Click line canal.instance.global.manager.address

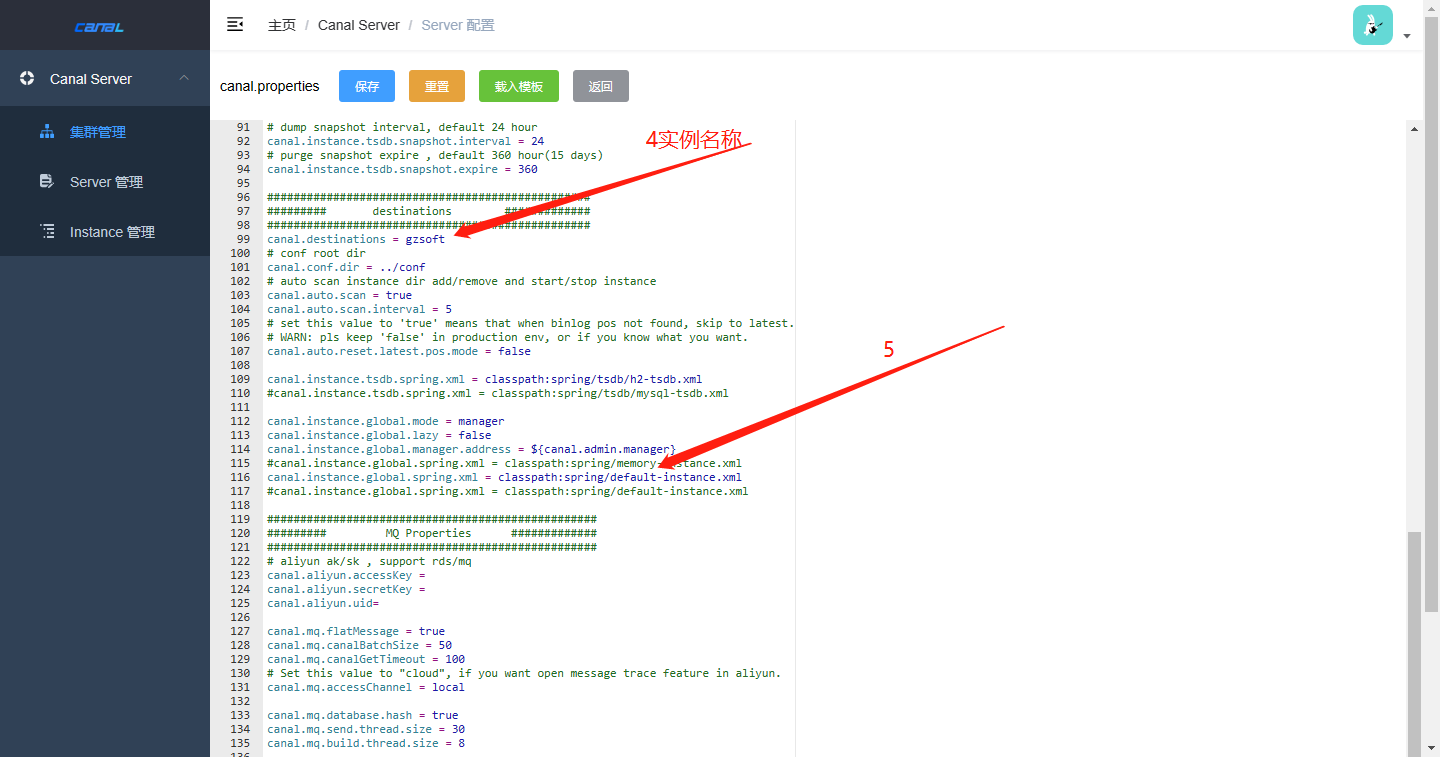click(x=471, y=449)
